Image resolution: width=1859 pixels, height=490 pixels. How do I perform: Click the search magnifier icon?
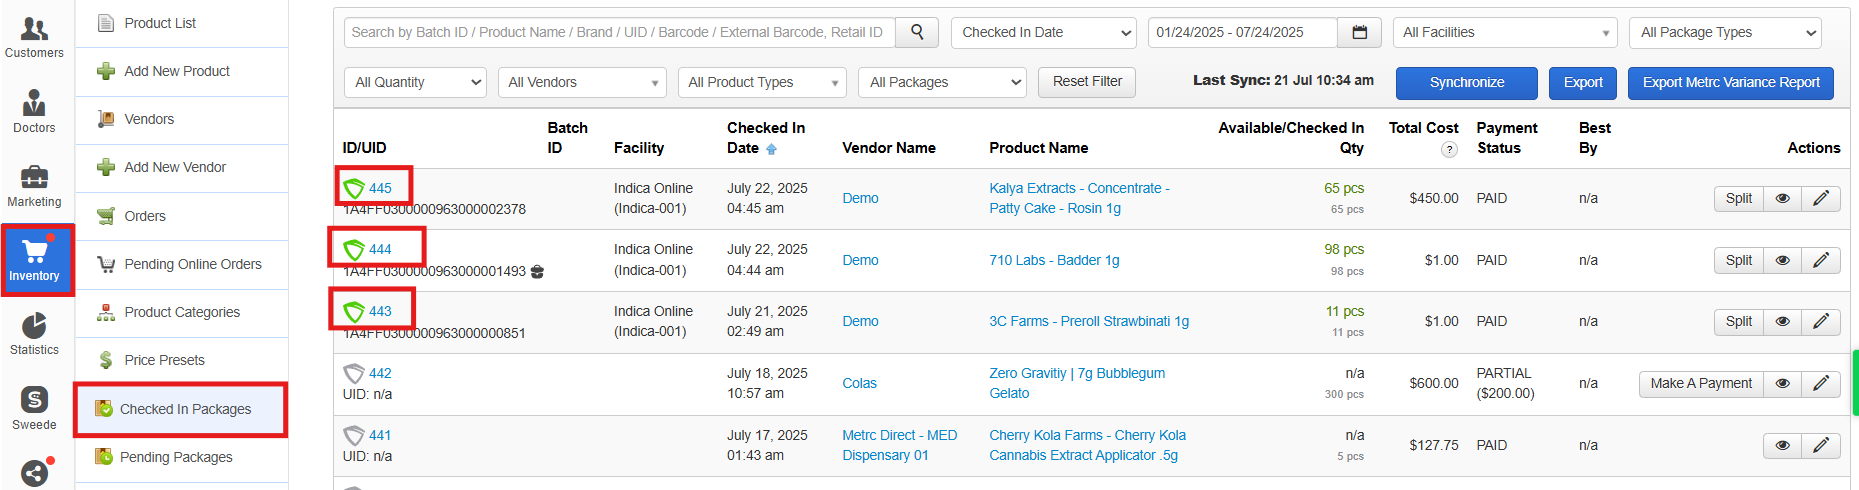coord(917,32)
